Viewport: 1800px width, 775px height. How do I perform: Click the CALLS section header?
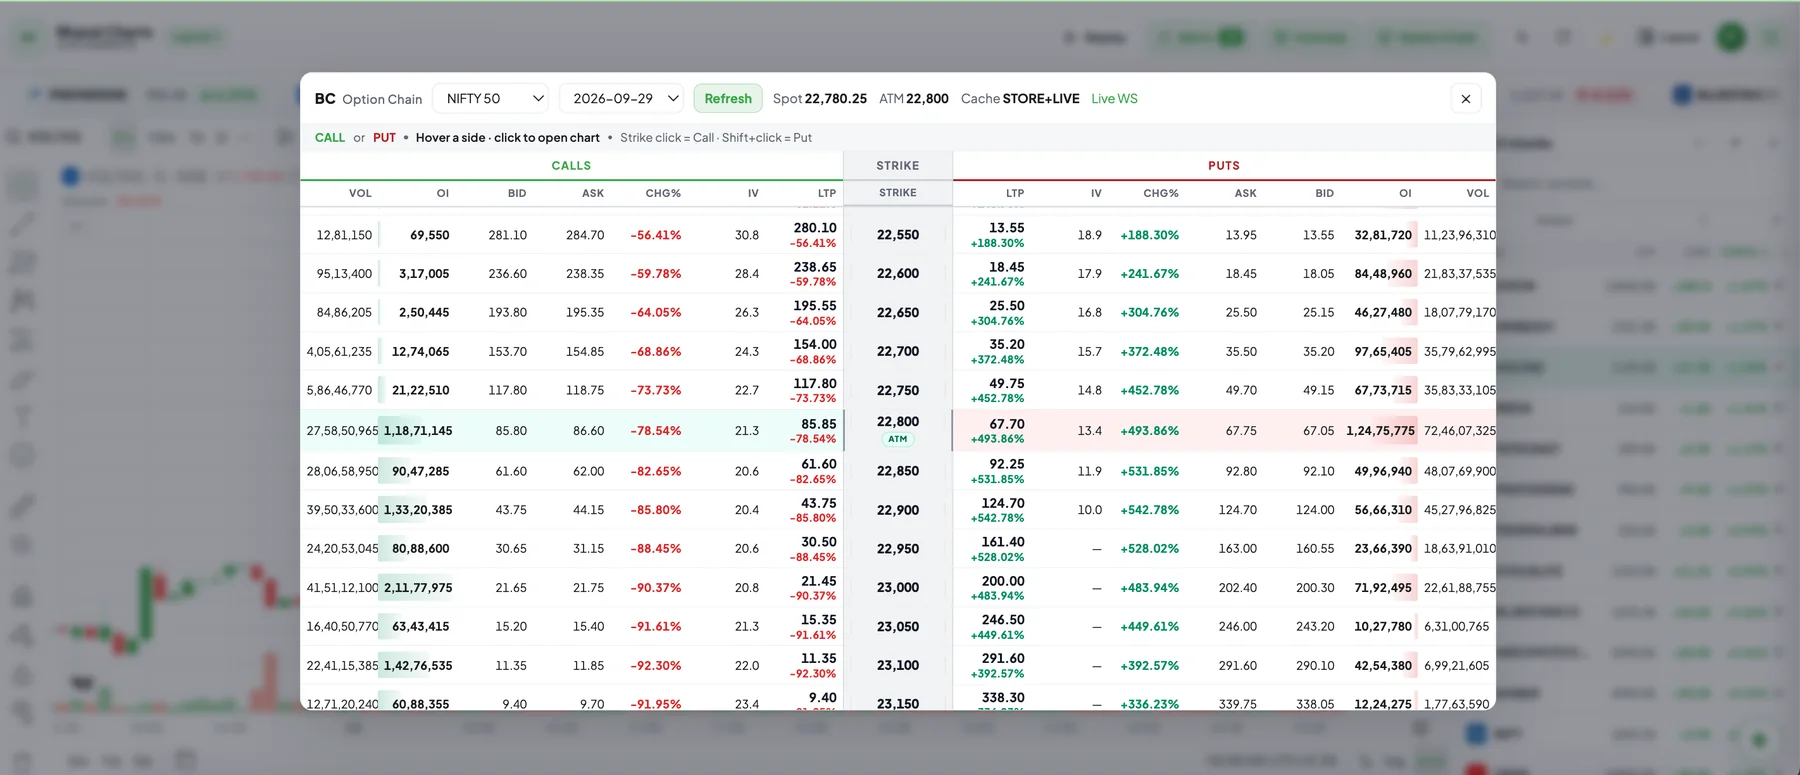571,166
